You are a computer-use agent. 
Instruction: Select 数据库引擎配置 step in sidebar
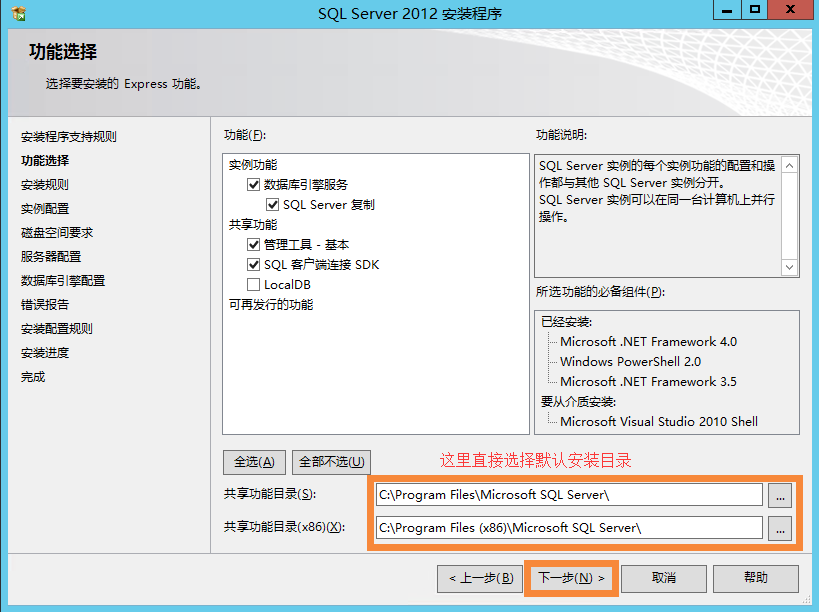(63, 281)
